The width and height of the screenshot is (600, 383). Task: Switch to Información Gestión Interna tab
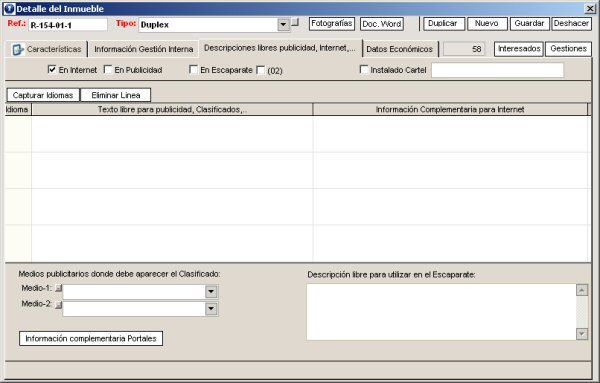tap(143, 49)
